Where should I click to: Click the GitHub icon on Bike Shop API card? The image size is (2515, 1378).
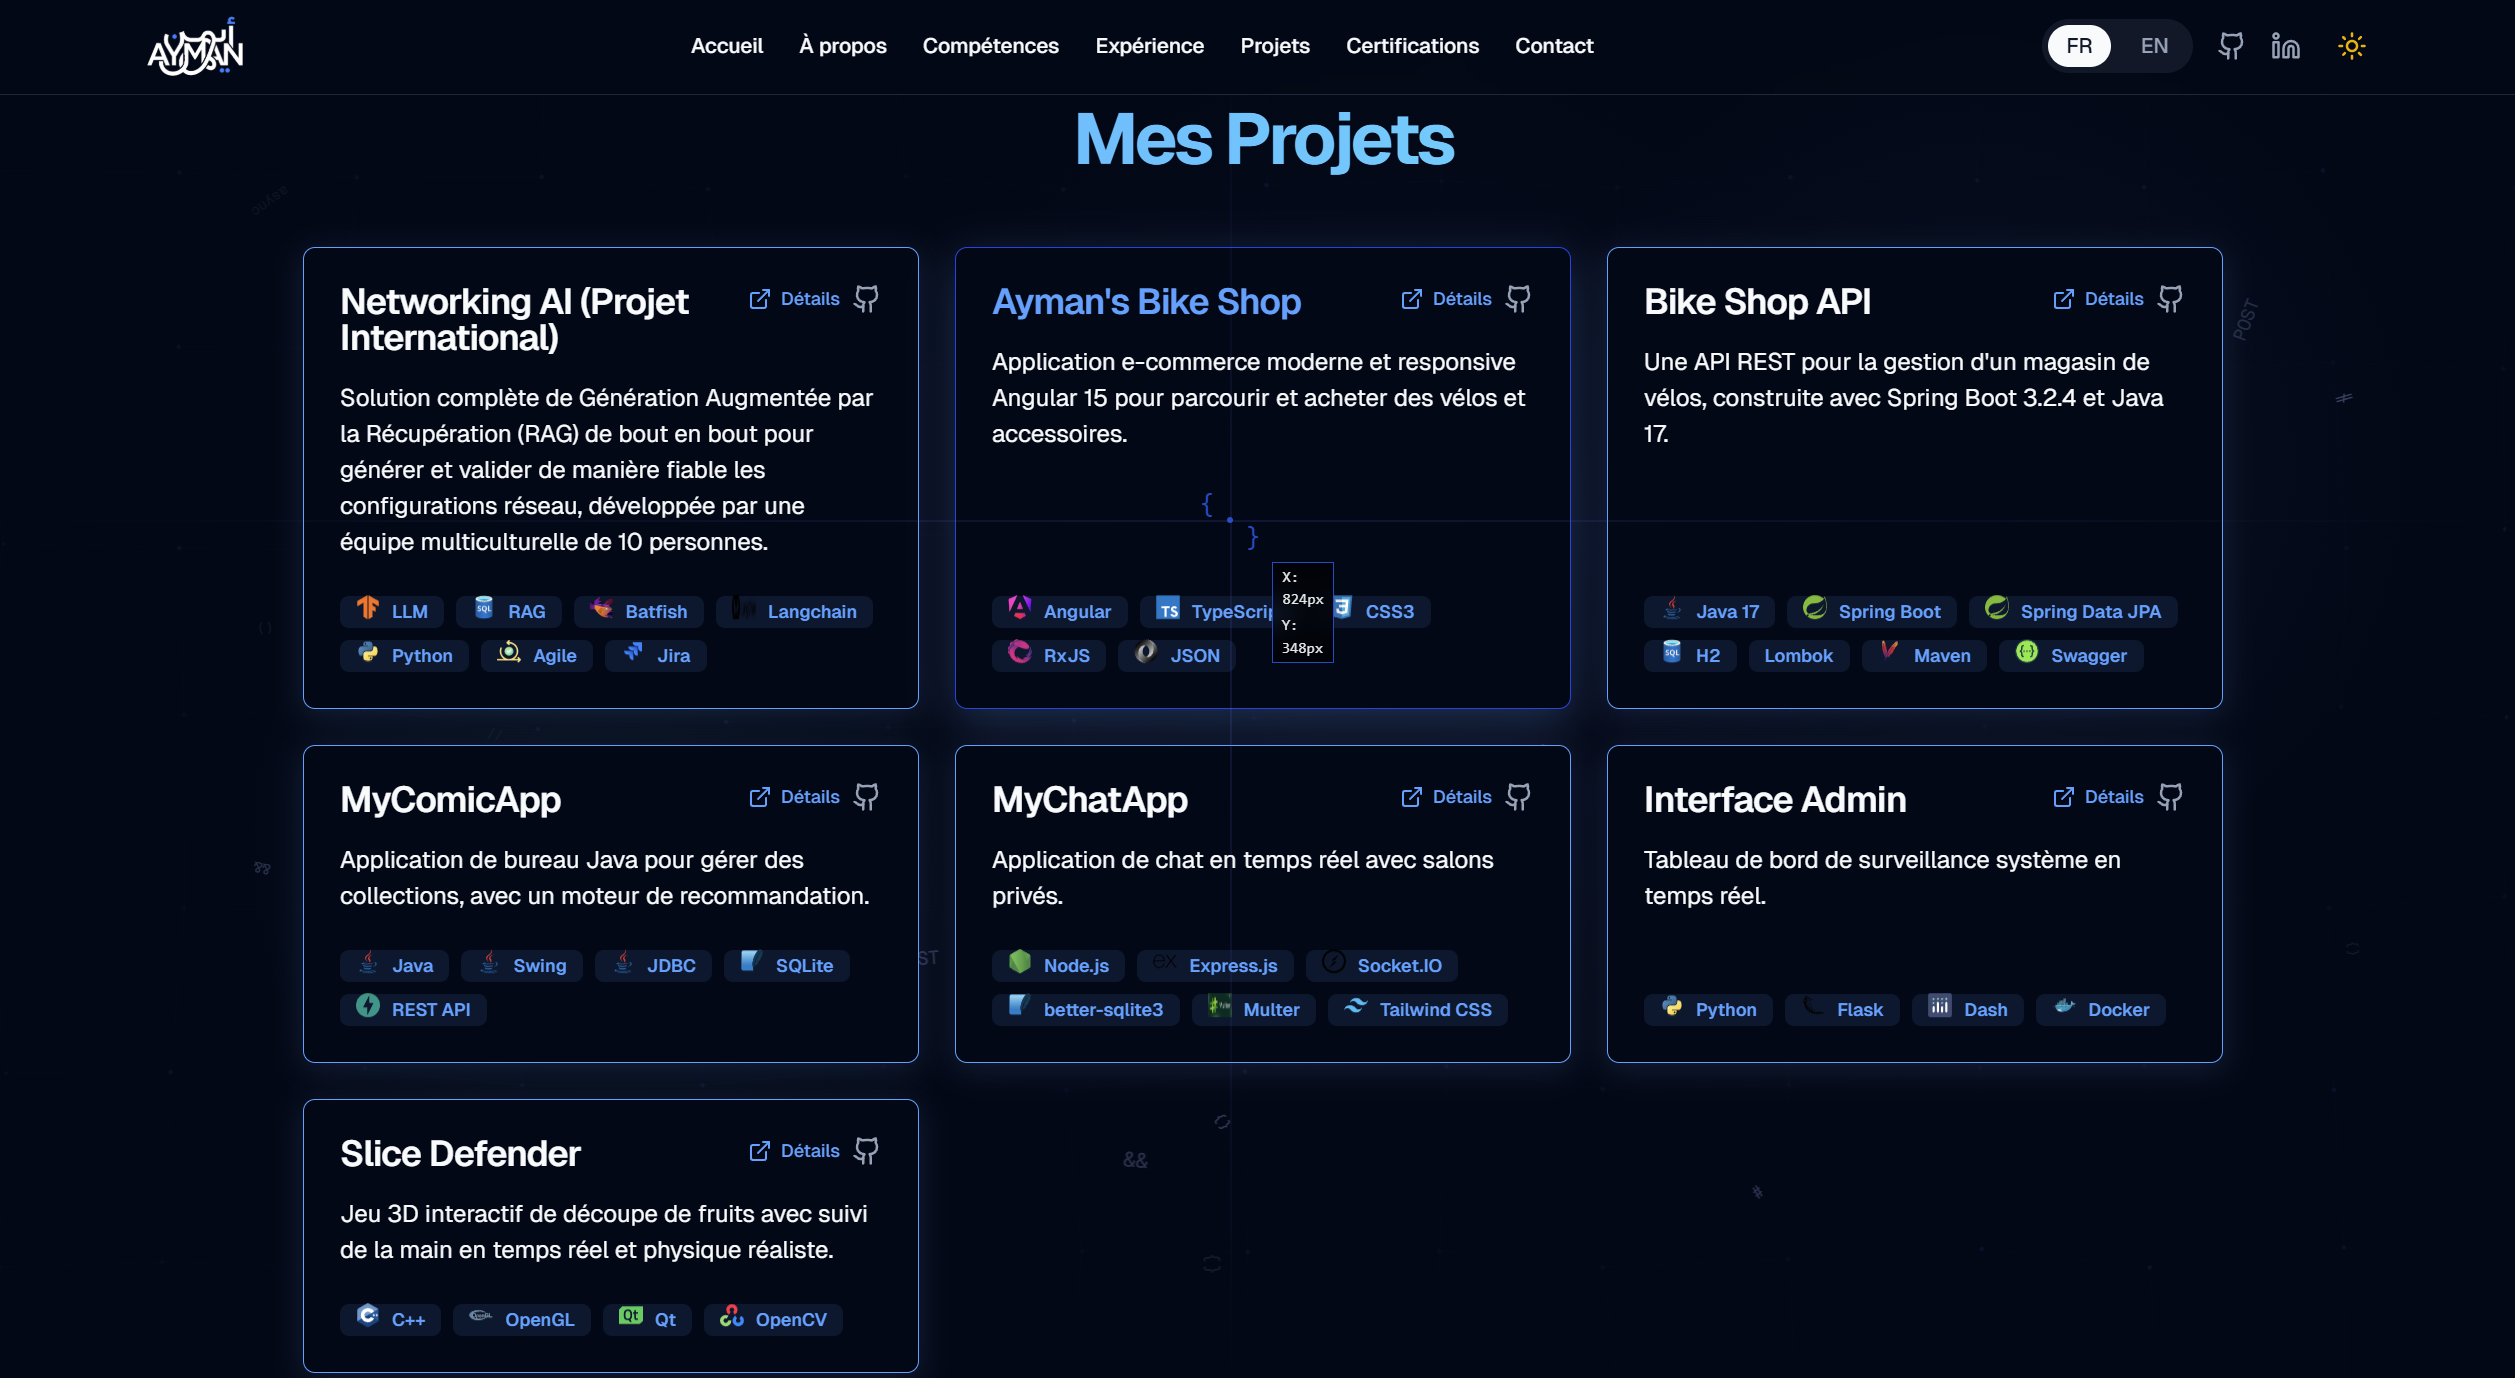[2170, 298]
